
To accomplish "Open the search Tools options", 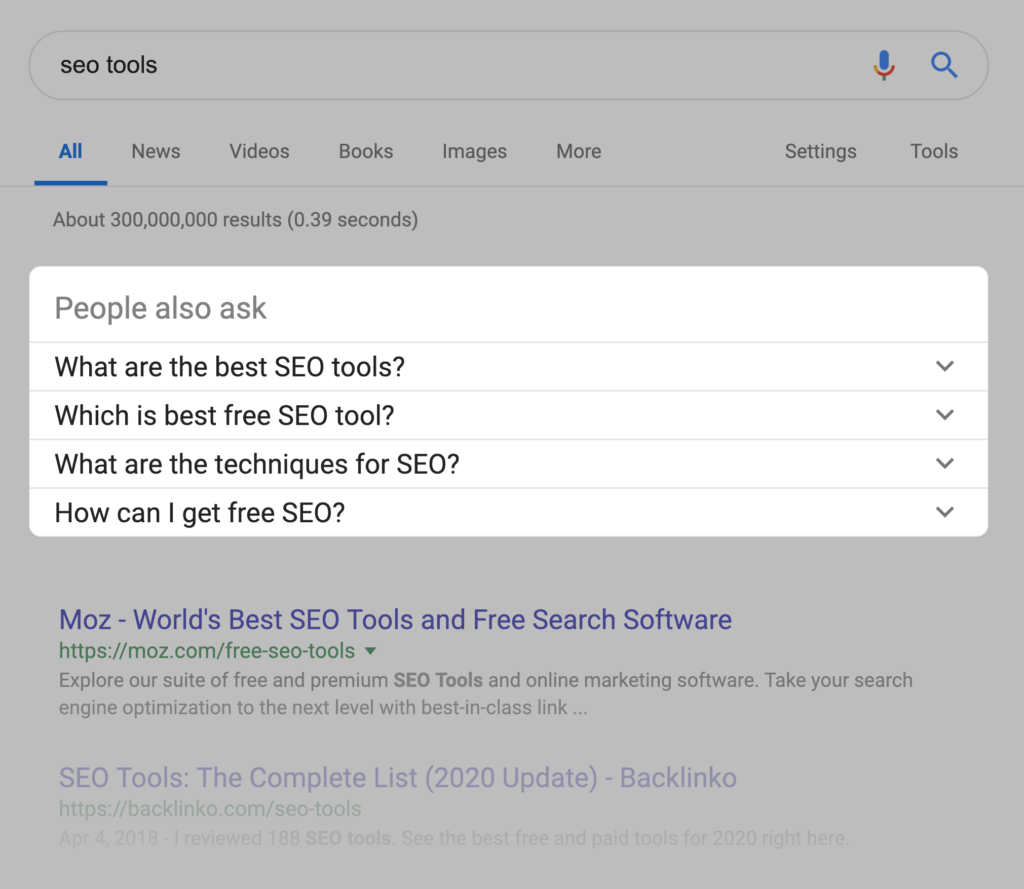I will 934,152.
